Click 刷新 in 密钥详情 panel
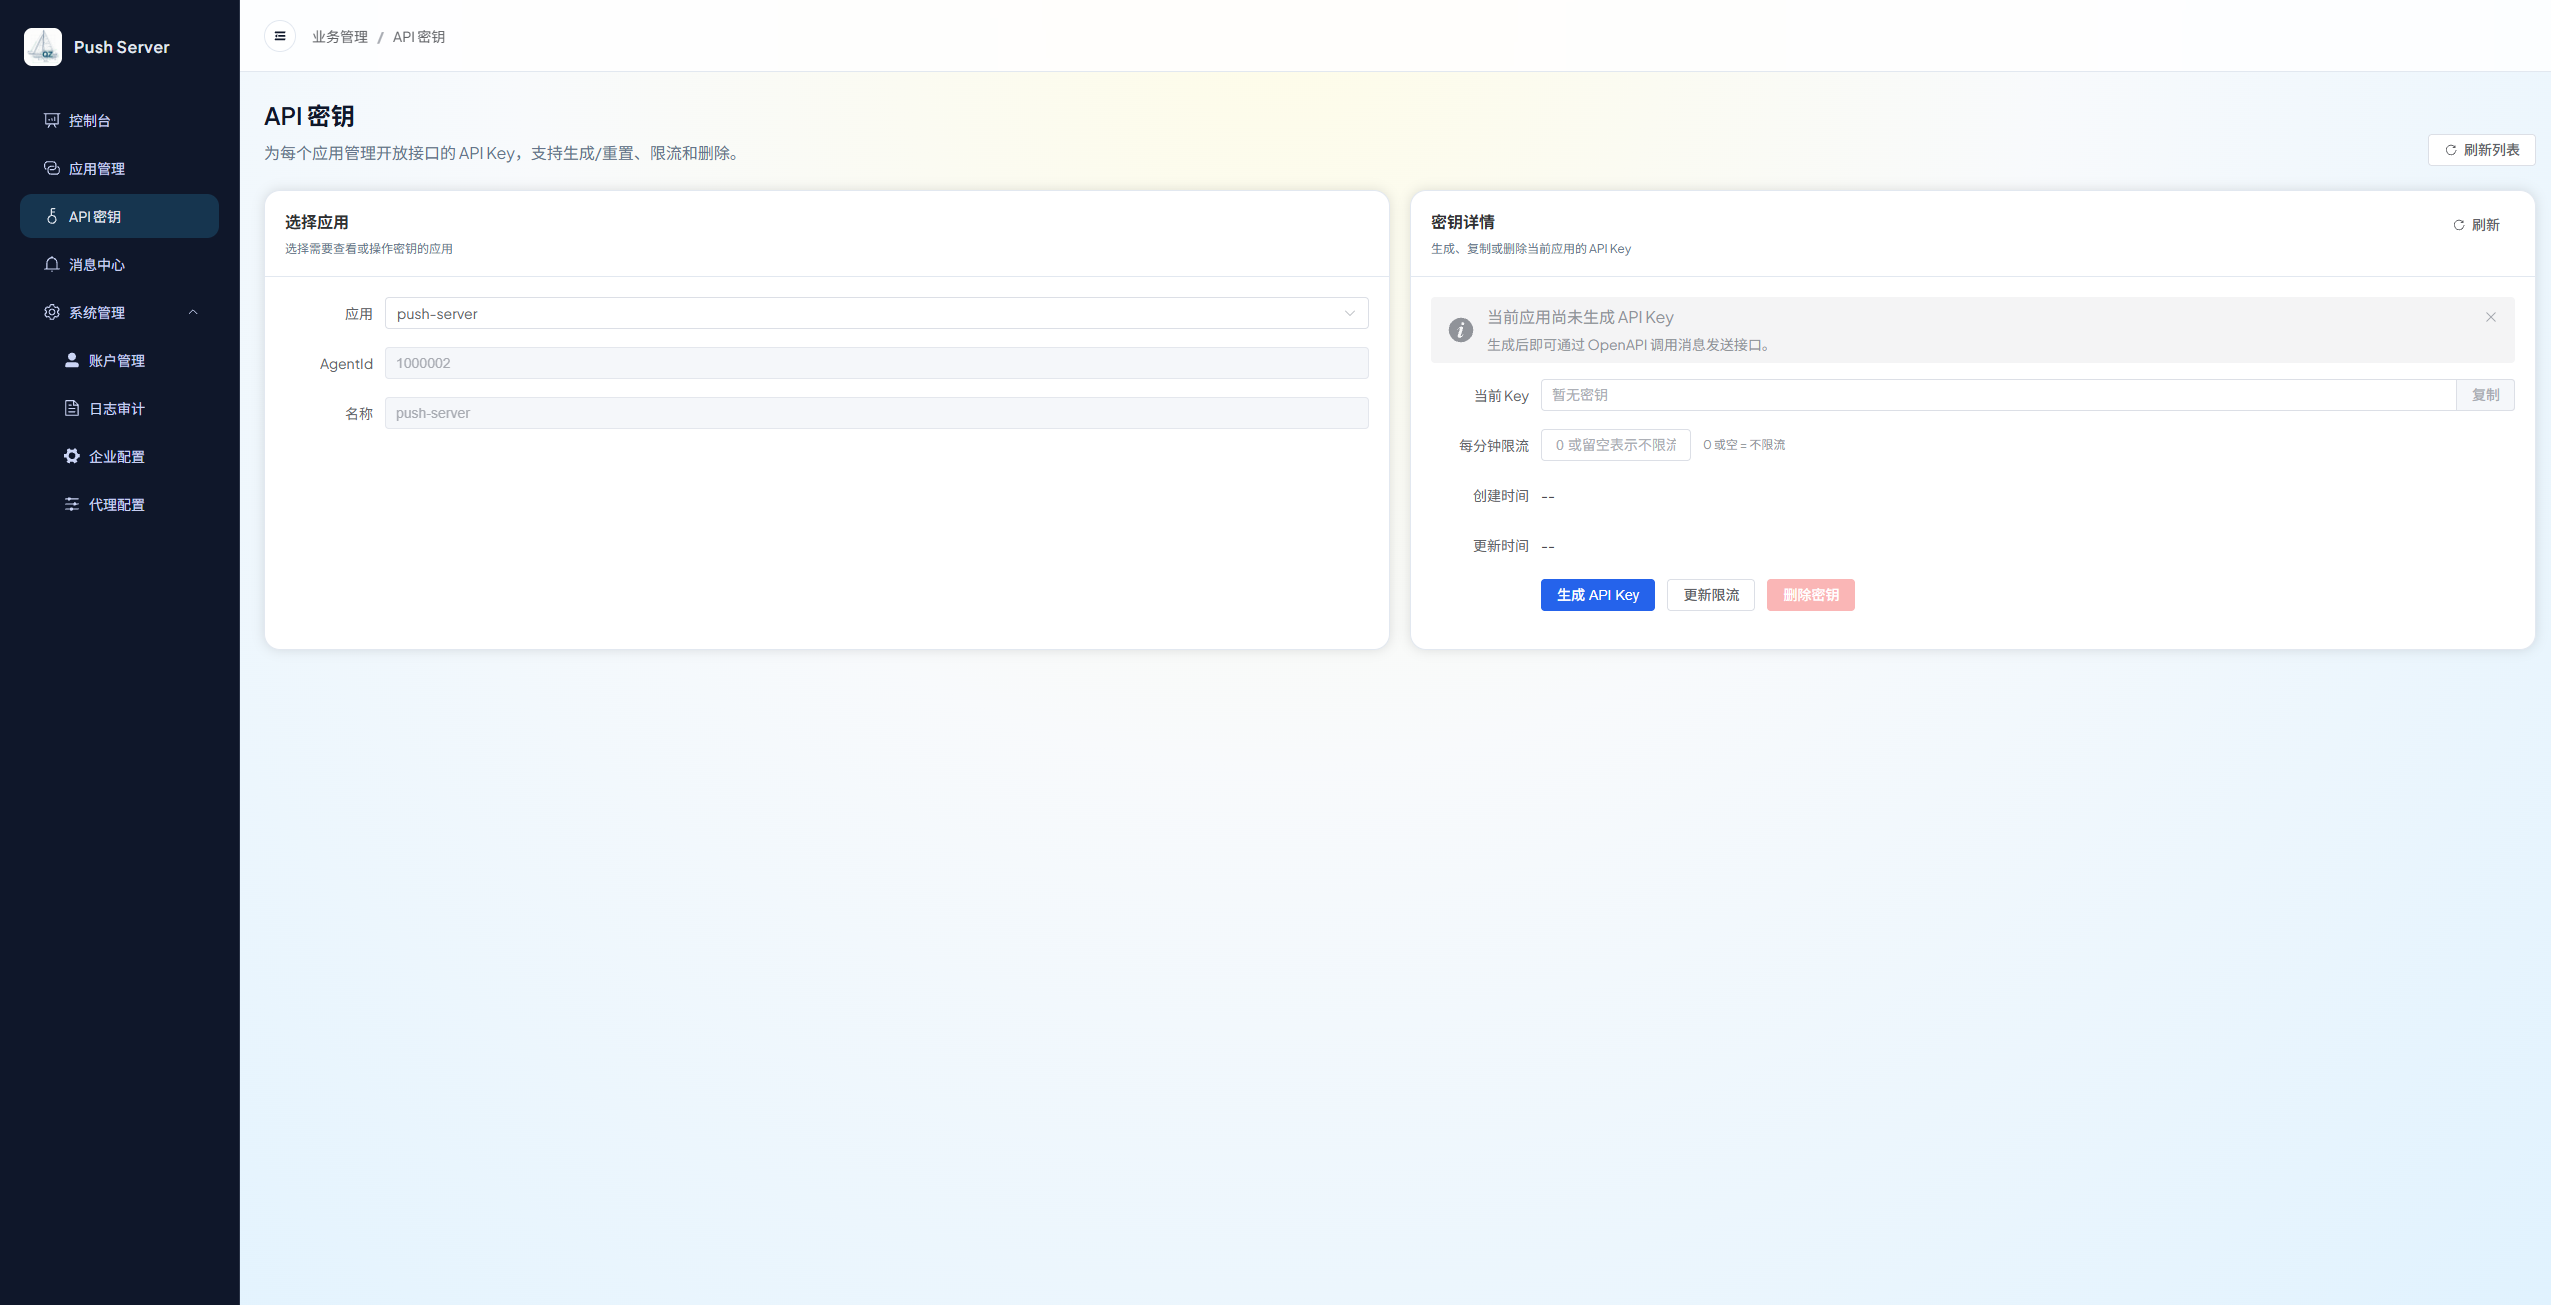 coord(2476,225)
